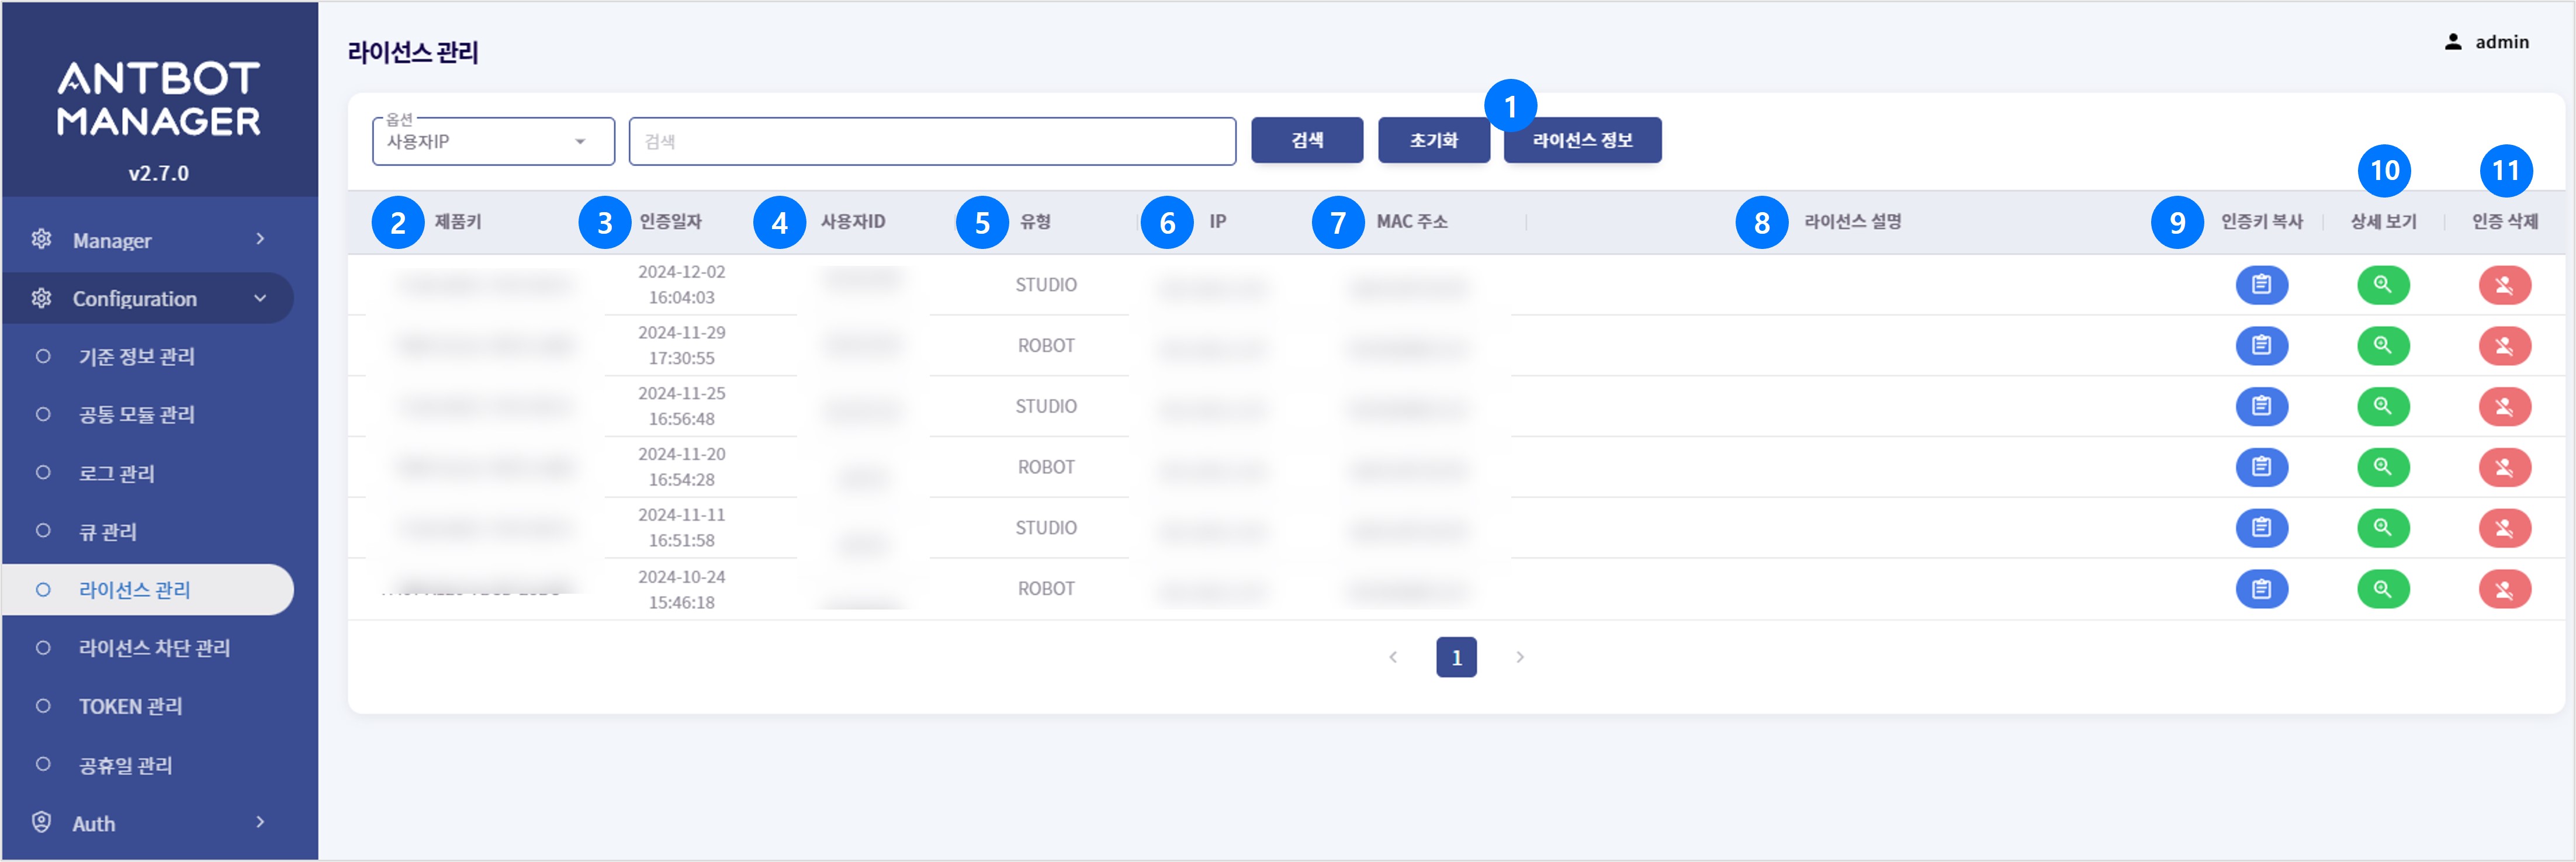This screenshot has height=862, width=2576.
Task: Open 라이선스 정보 button
Action: tap(1582, 140)
